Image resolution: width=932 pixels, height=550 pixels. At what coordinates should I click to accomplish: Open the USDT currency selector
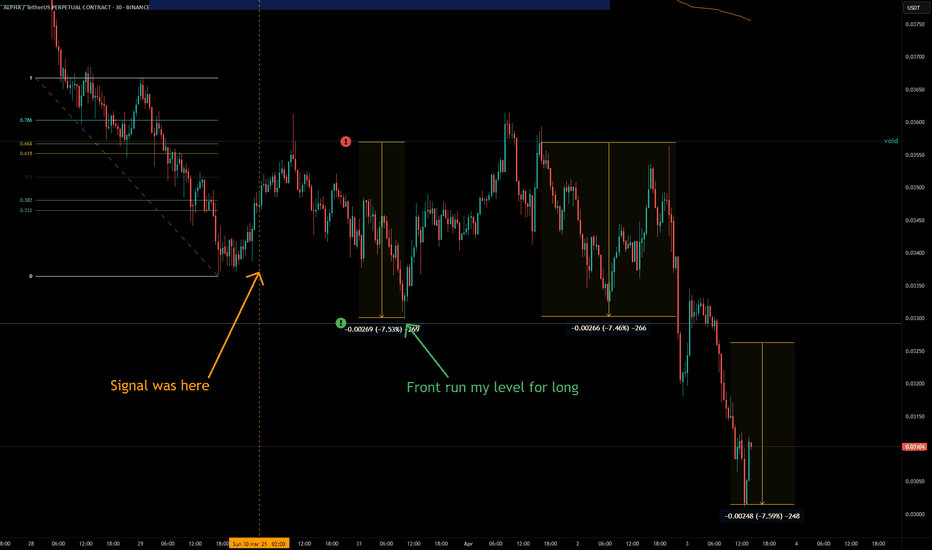[912, 8]
